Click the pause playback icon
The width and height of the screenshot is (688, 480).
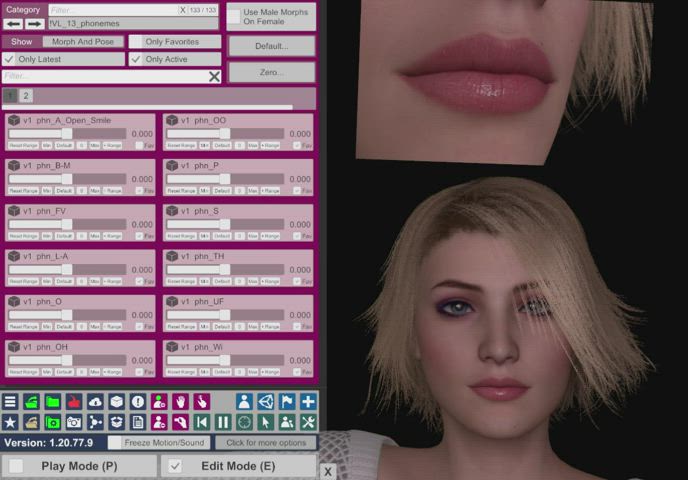point(223,422)
